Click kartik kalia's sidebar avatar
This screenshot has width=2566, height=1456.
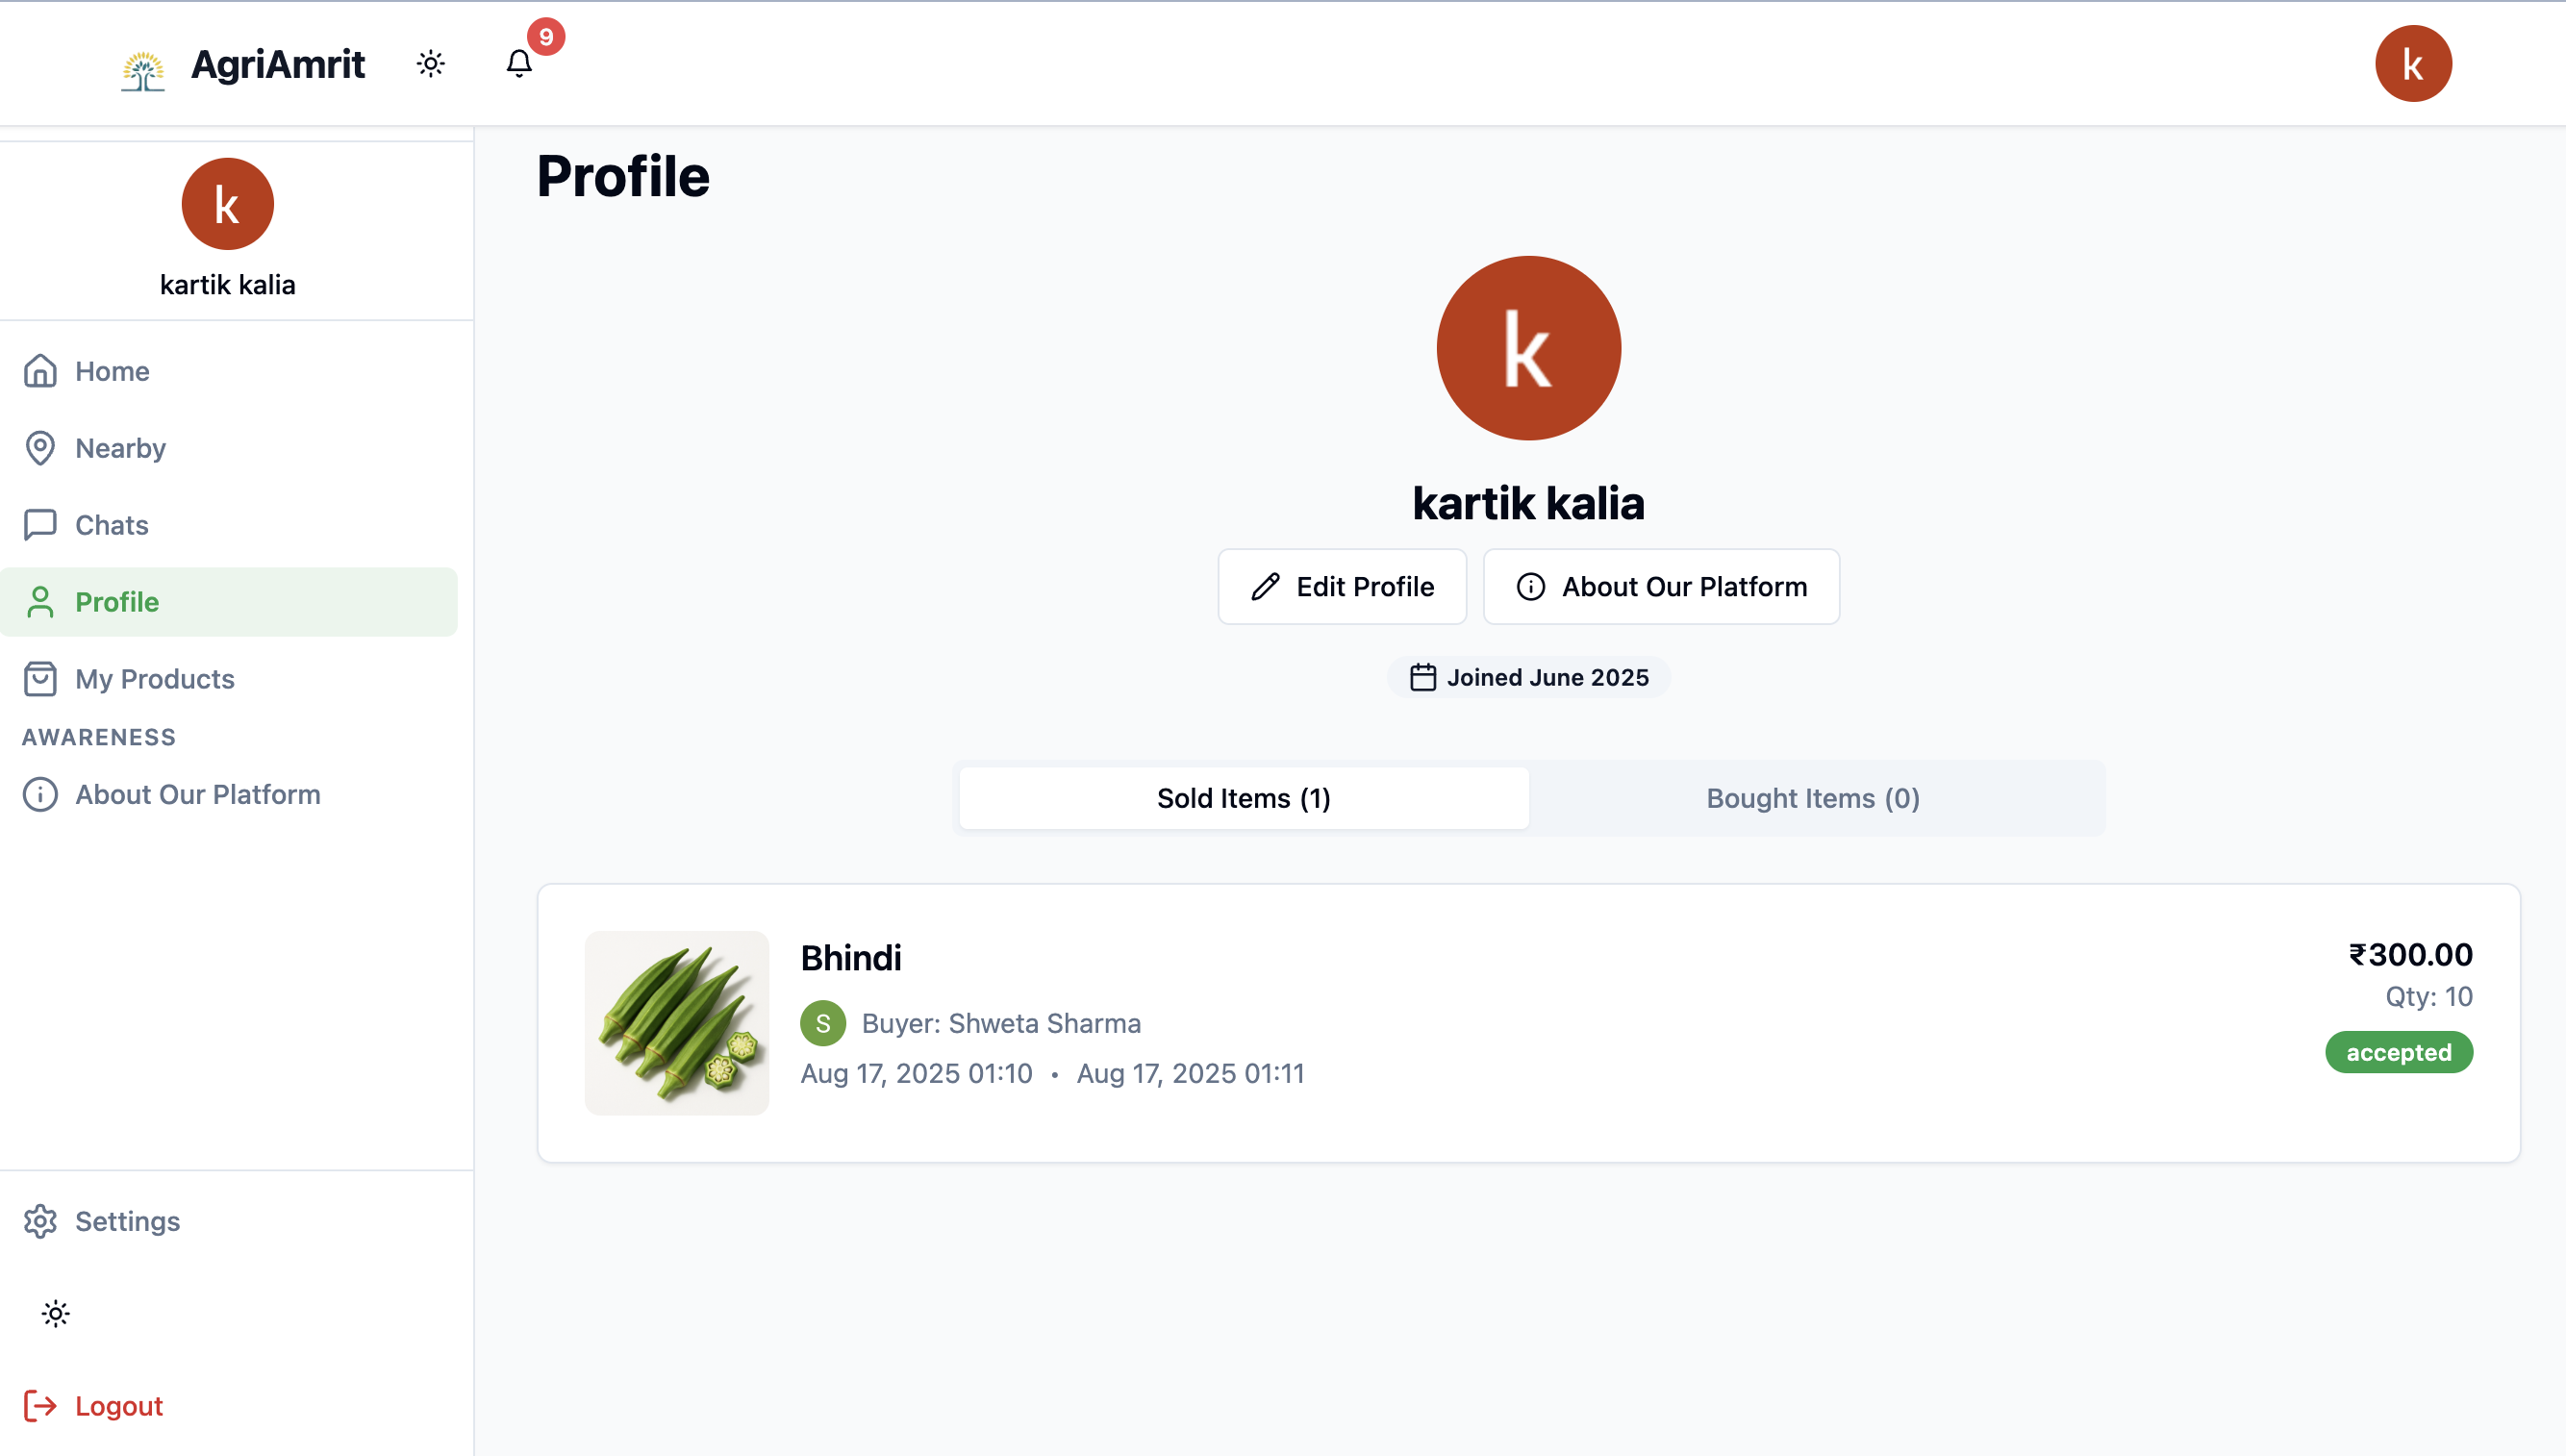pos(227,204)
